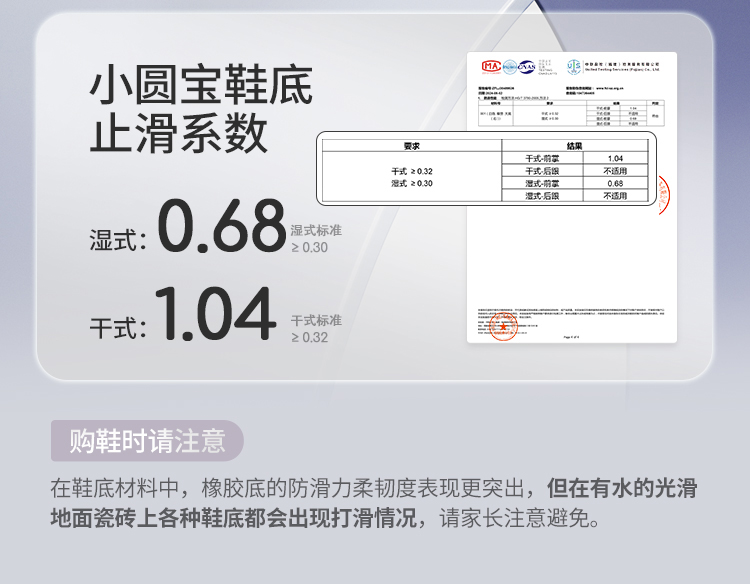This screenshot has width=750, height=584.
Task: Click the round red stamp at certificate bottom
Action: pos(503,327)
